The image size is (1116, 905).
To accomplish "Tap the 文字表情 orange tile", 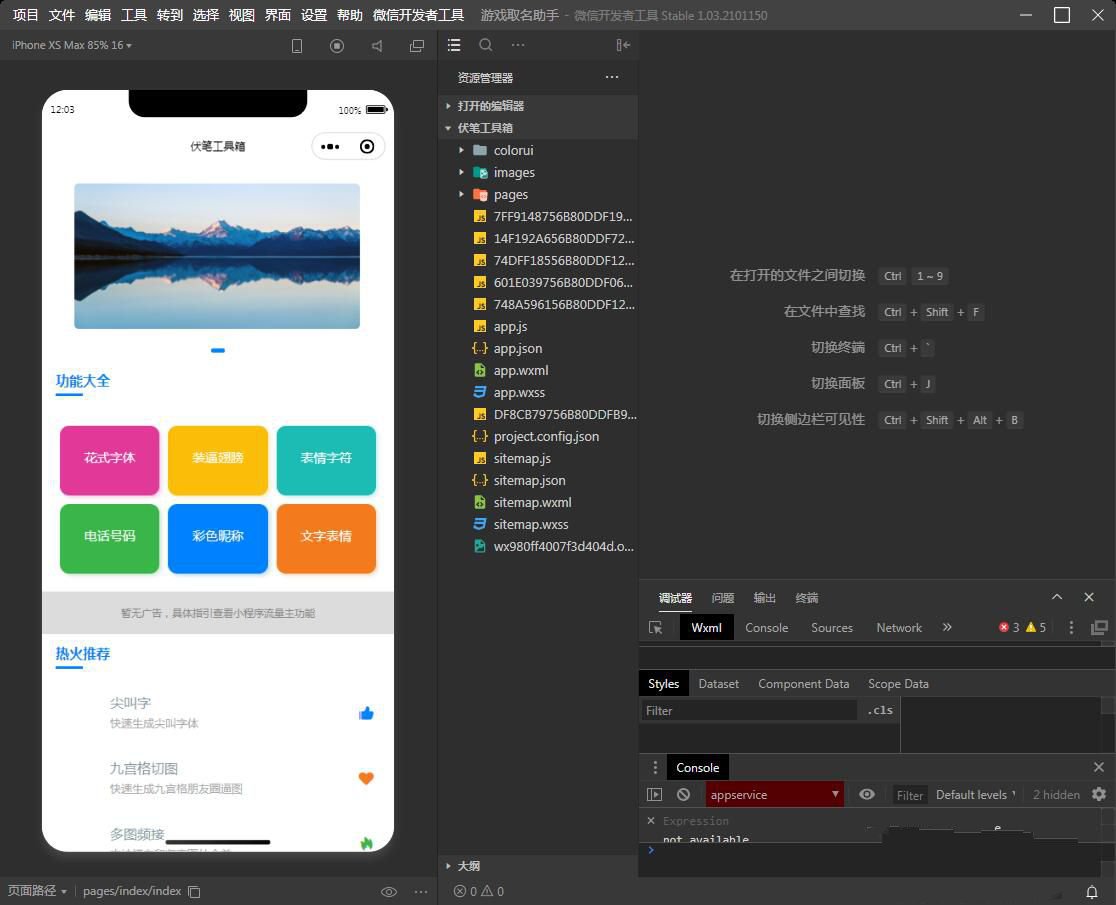I will (x=326, y=538).
